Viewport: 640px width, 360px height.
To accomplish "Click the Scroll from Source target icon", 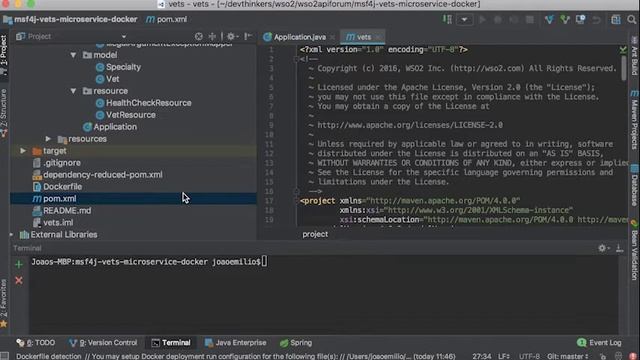I will [199, 36].
